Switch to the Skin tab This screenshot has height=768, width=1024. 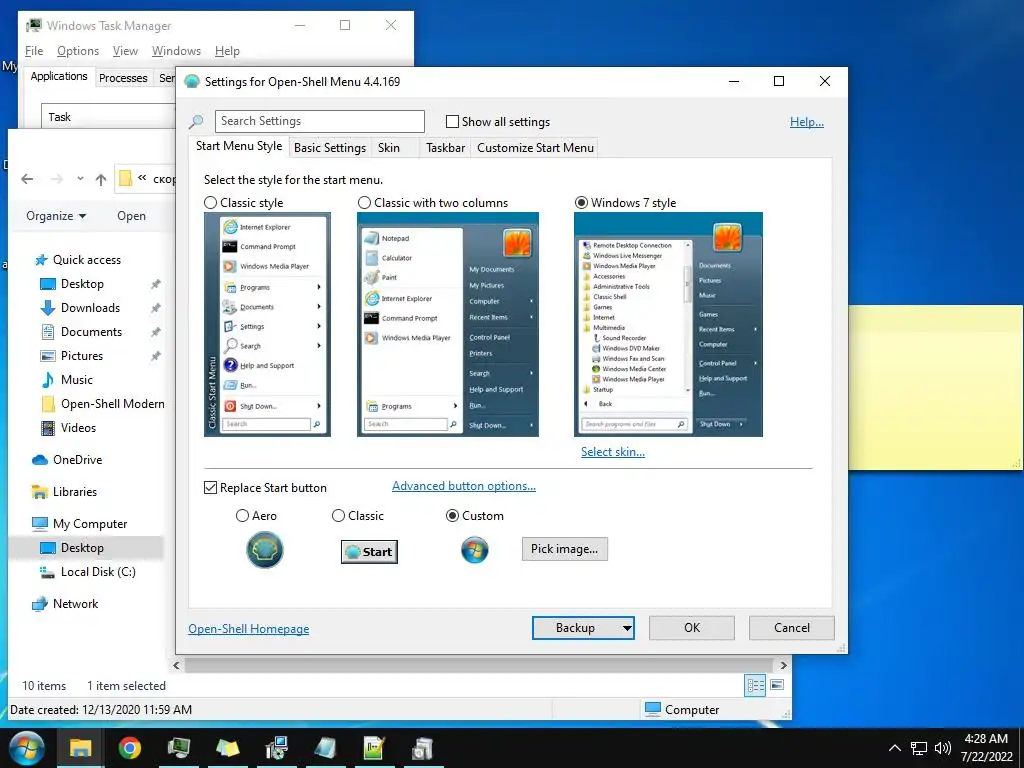[389, 148]
